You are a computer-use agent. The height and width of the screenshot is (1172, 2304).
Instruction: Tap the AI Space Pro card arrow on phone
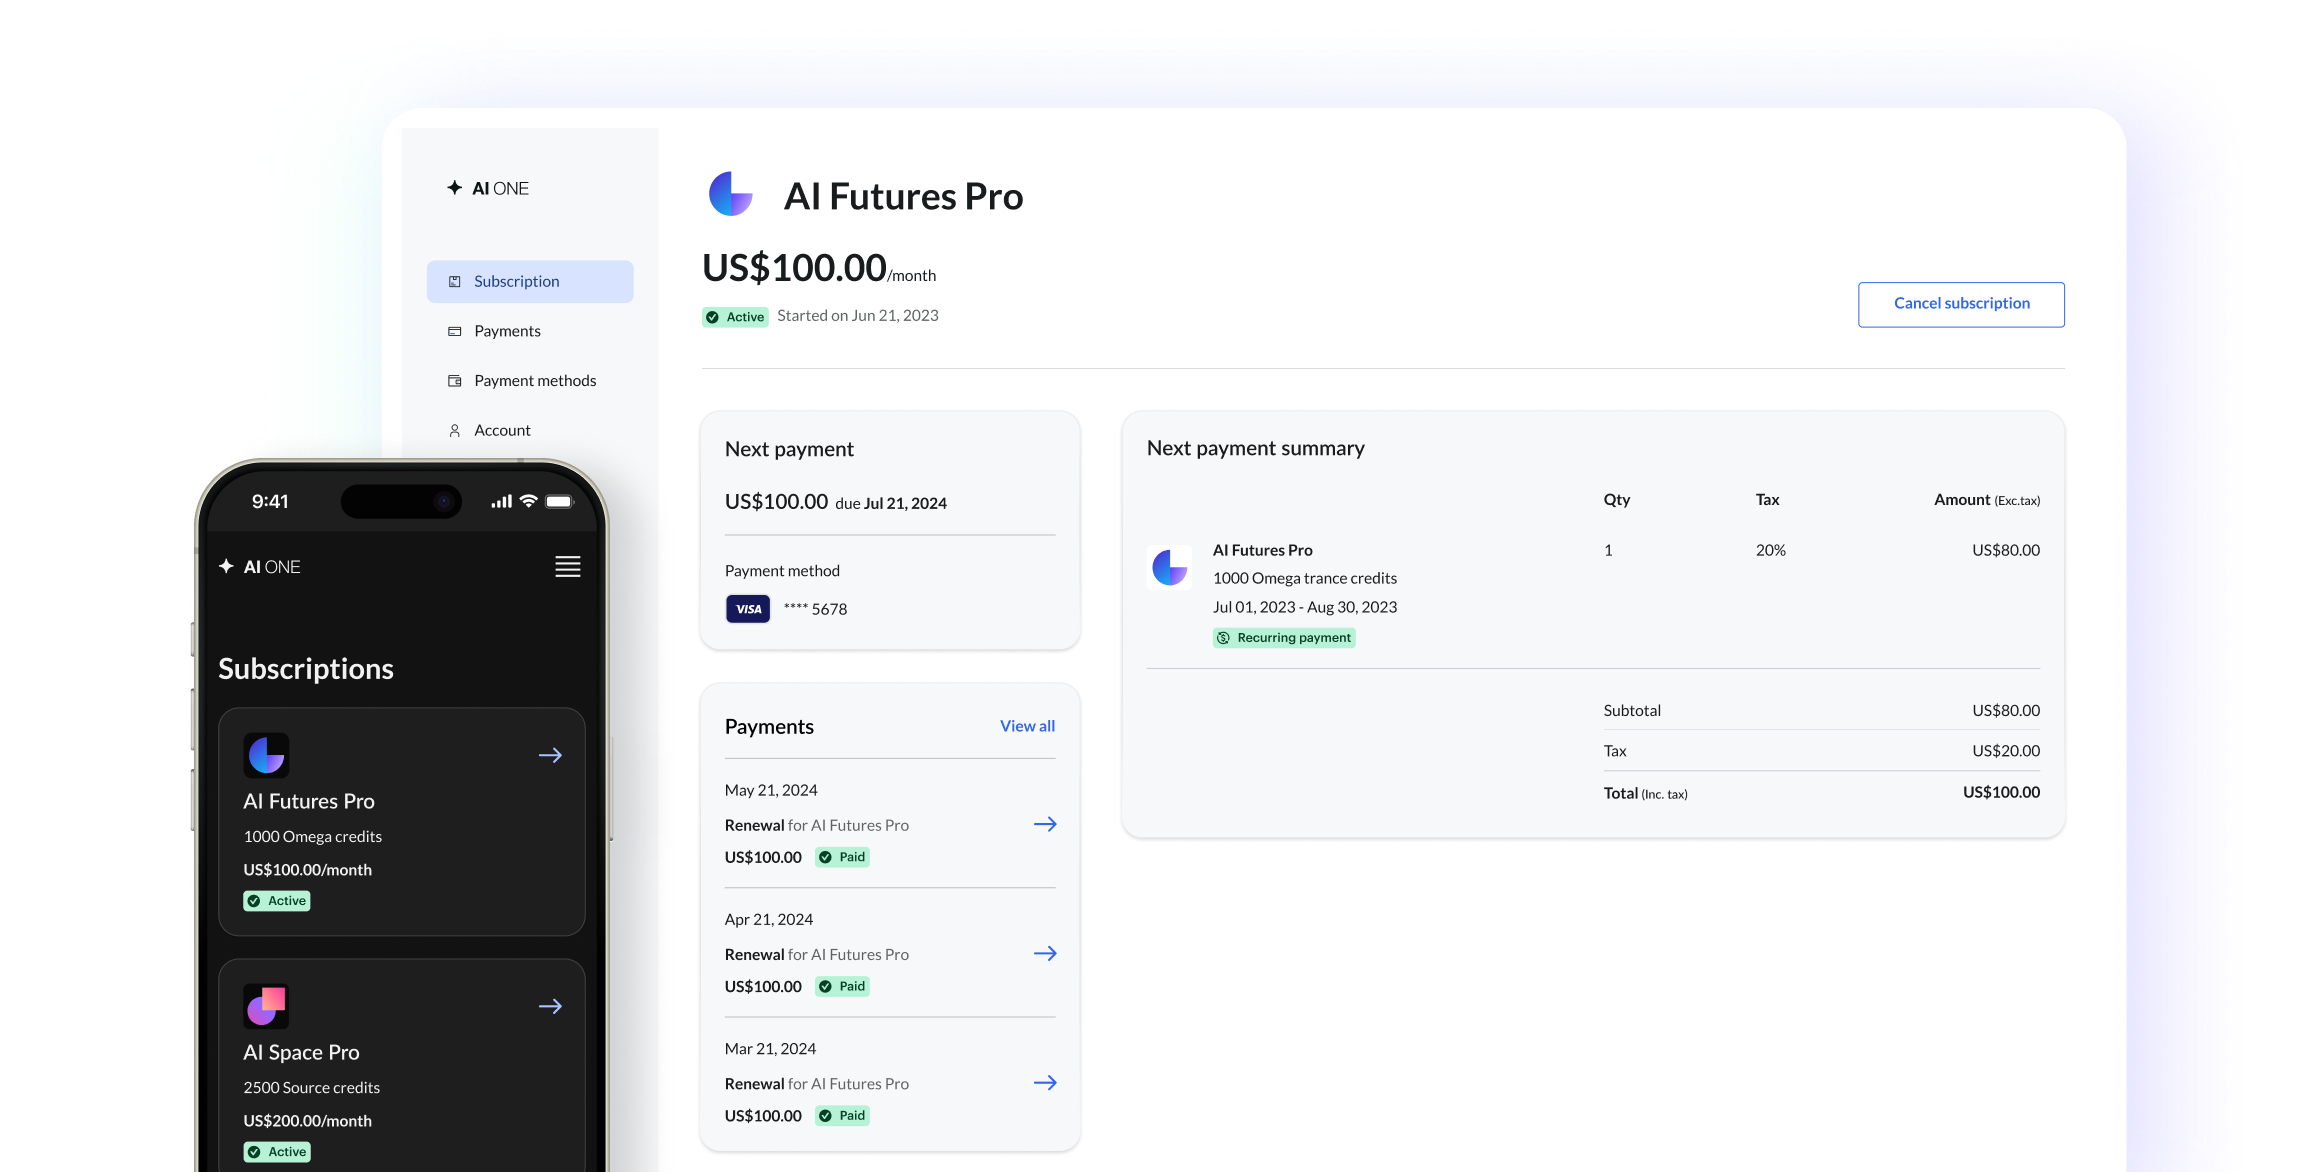tap(551, 1006)
